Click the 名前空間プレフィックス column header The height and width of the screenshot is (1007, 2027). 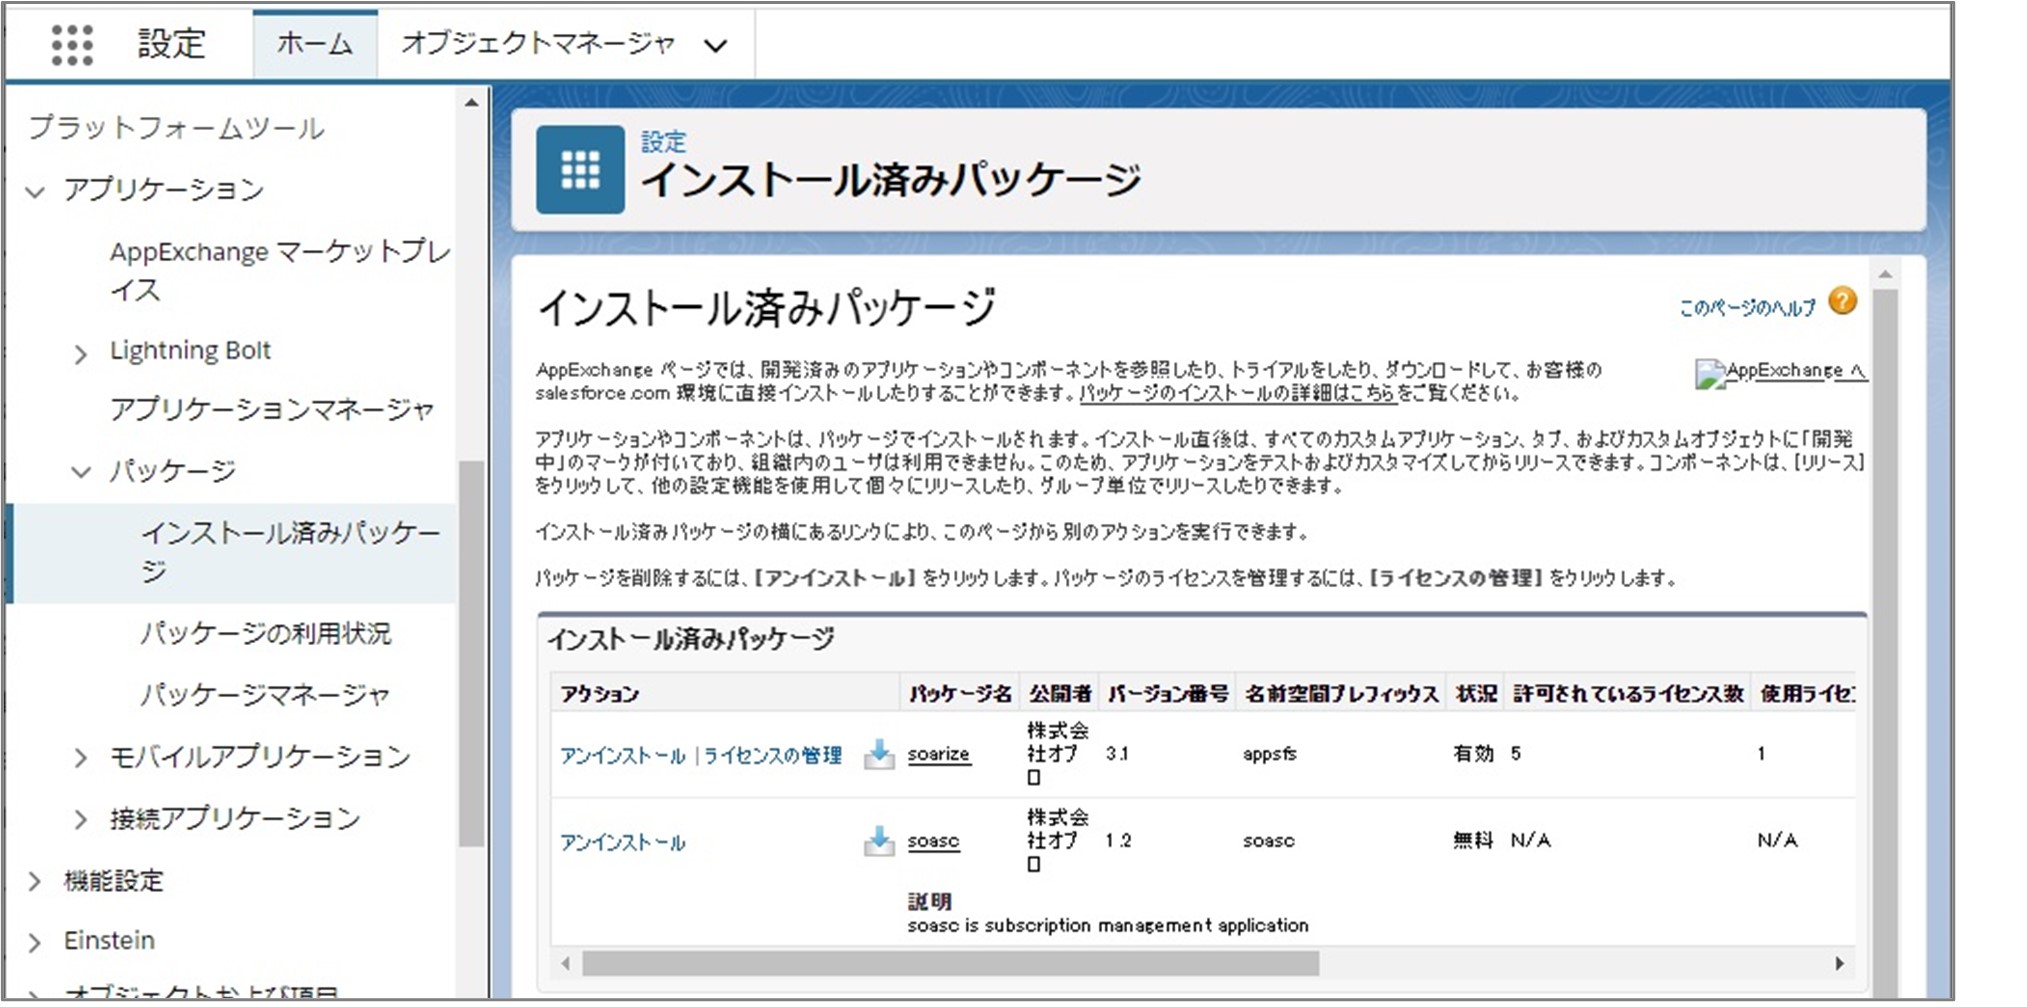1342,693
